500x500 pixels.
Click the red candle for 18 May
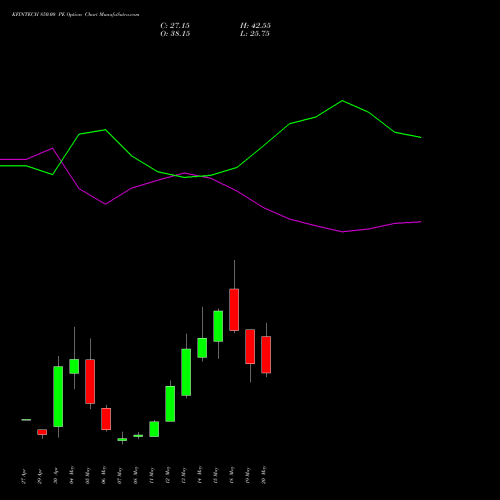tap(234, 310)
